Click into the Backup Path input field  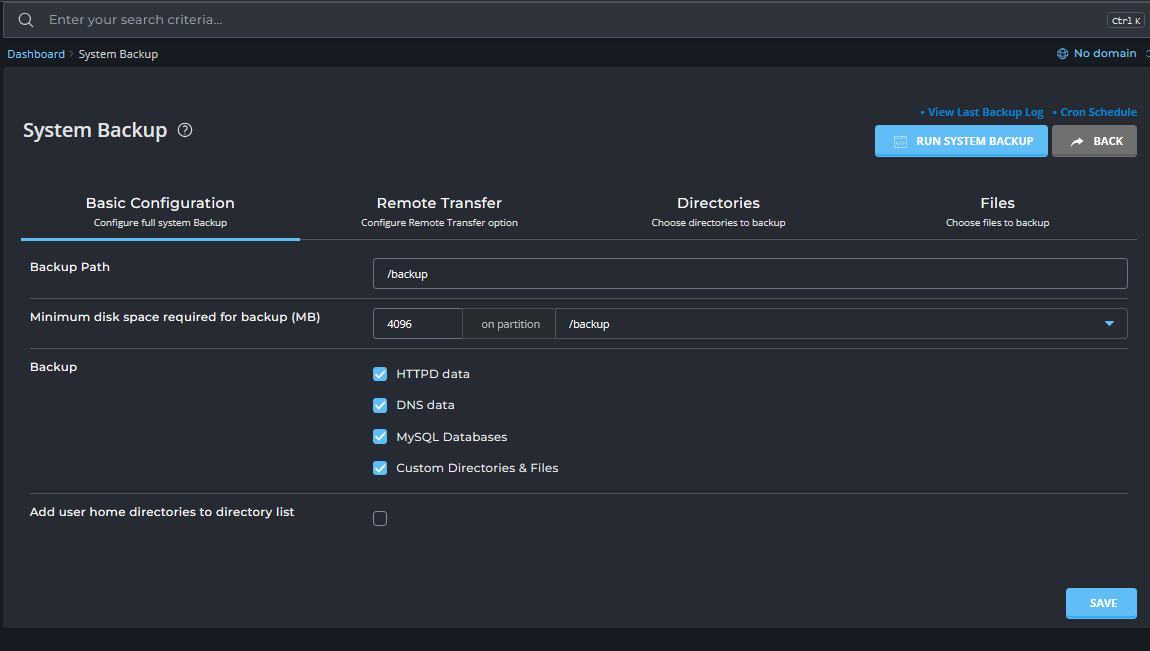tap(750, 274)
